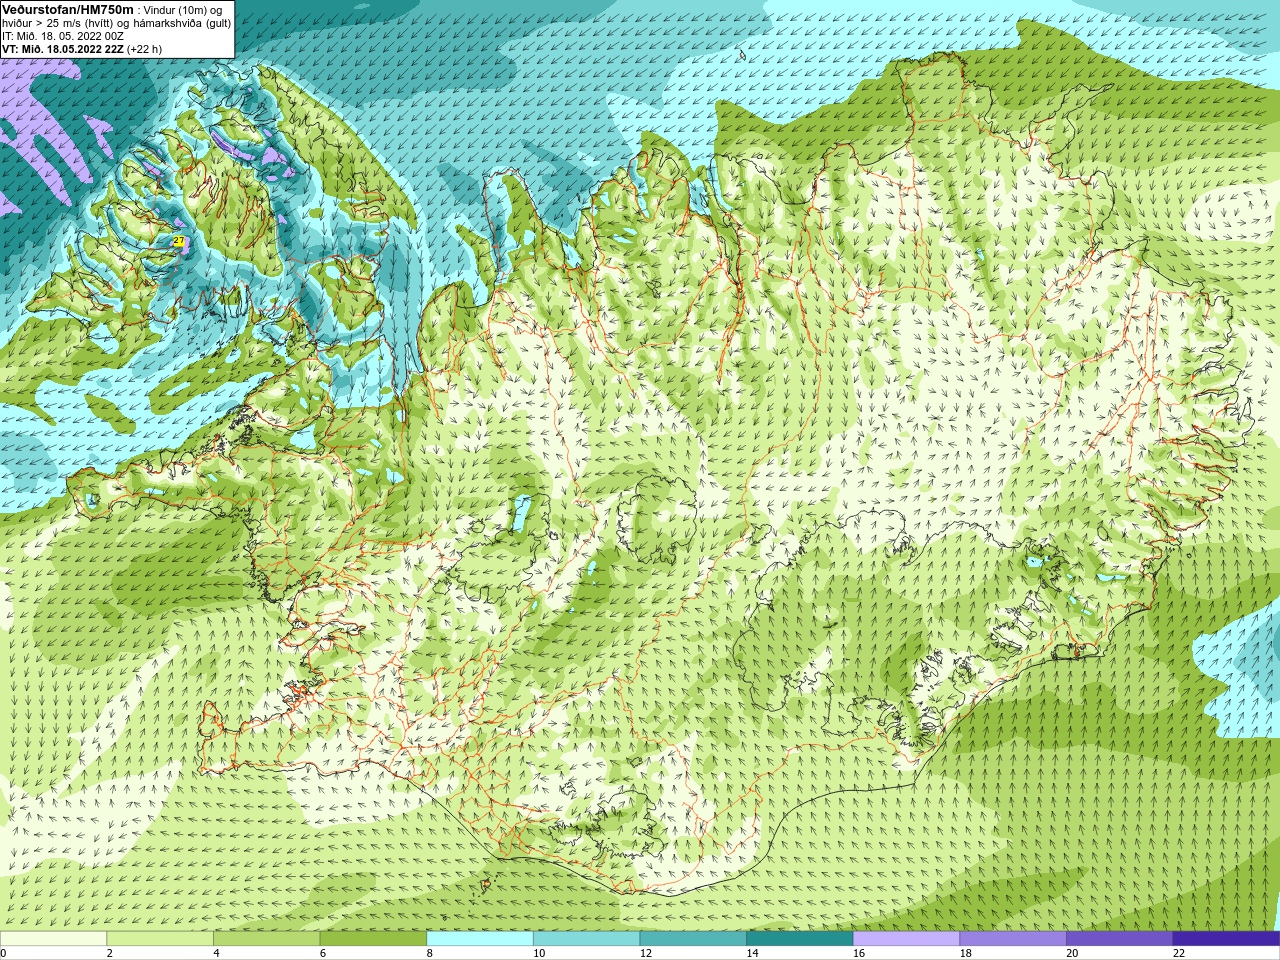
Task: Click the legend value 10
Action: [539, 953]
